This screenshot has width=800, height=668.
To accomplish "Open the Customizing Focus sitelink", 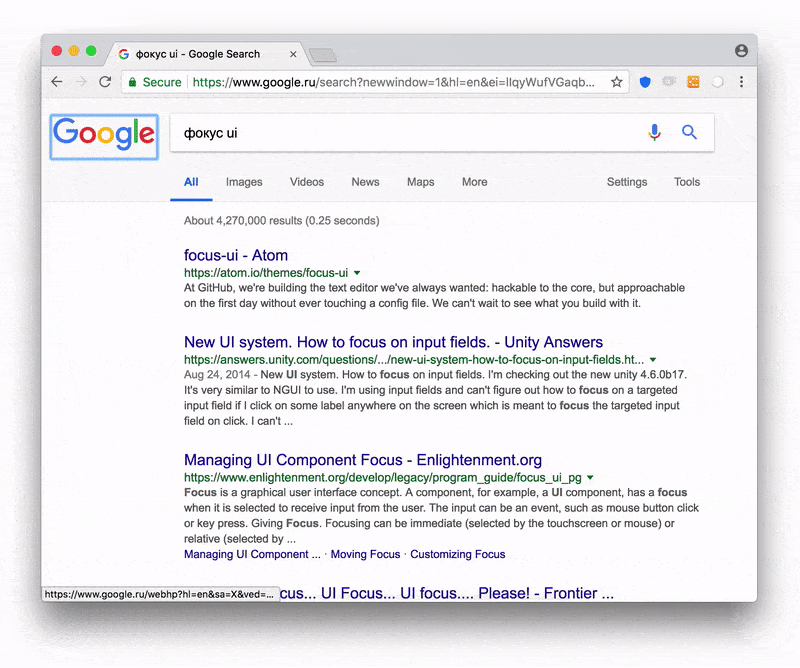I will click(458, 554).
